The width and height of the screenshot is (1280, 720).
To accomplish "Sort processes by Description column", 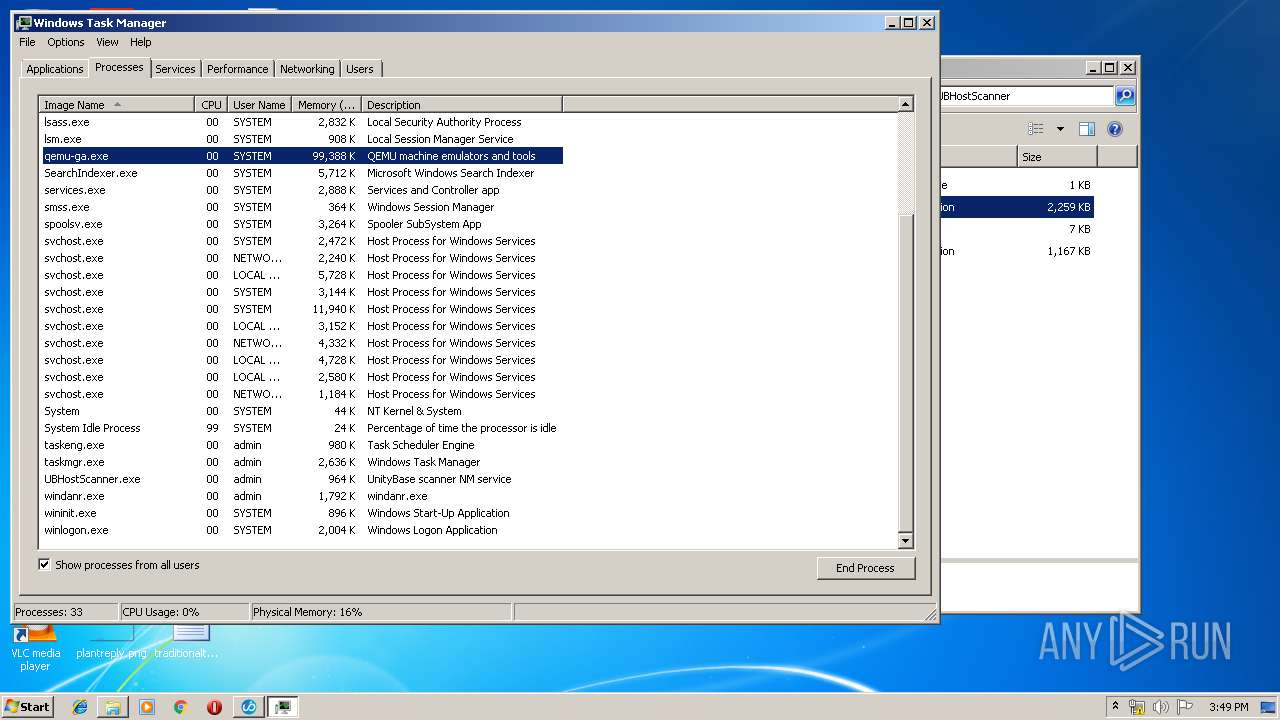I will click(462, 104).
